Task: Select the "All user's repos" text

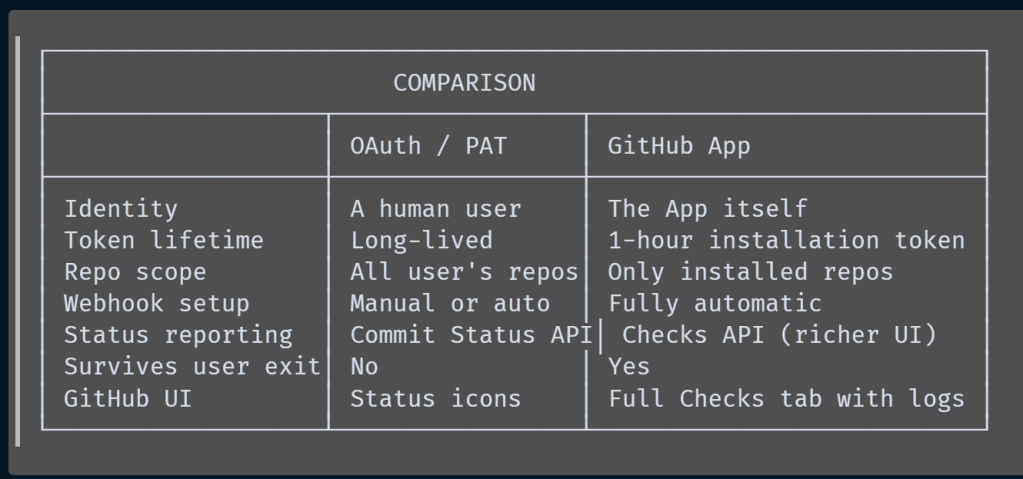Action: [x=464, y=272]
